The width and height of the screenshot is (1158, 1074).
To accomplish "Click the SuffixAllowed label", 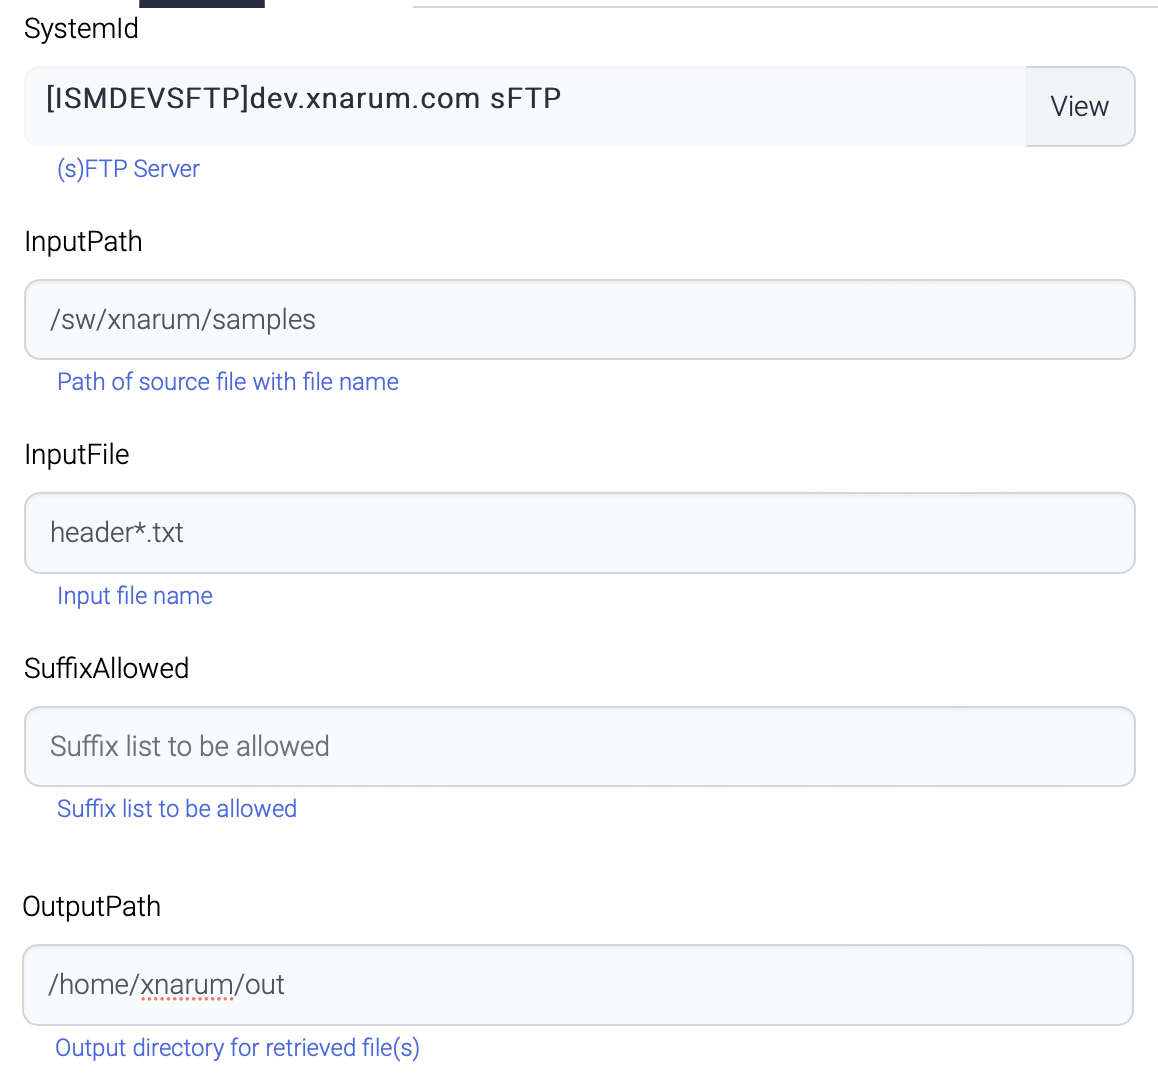I will tap(106, 668).
